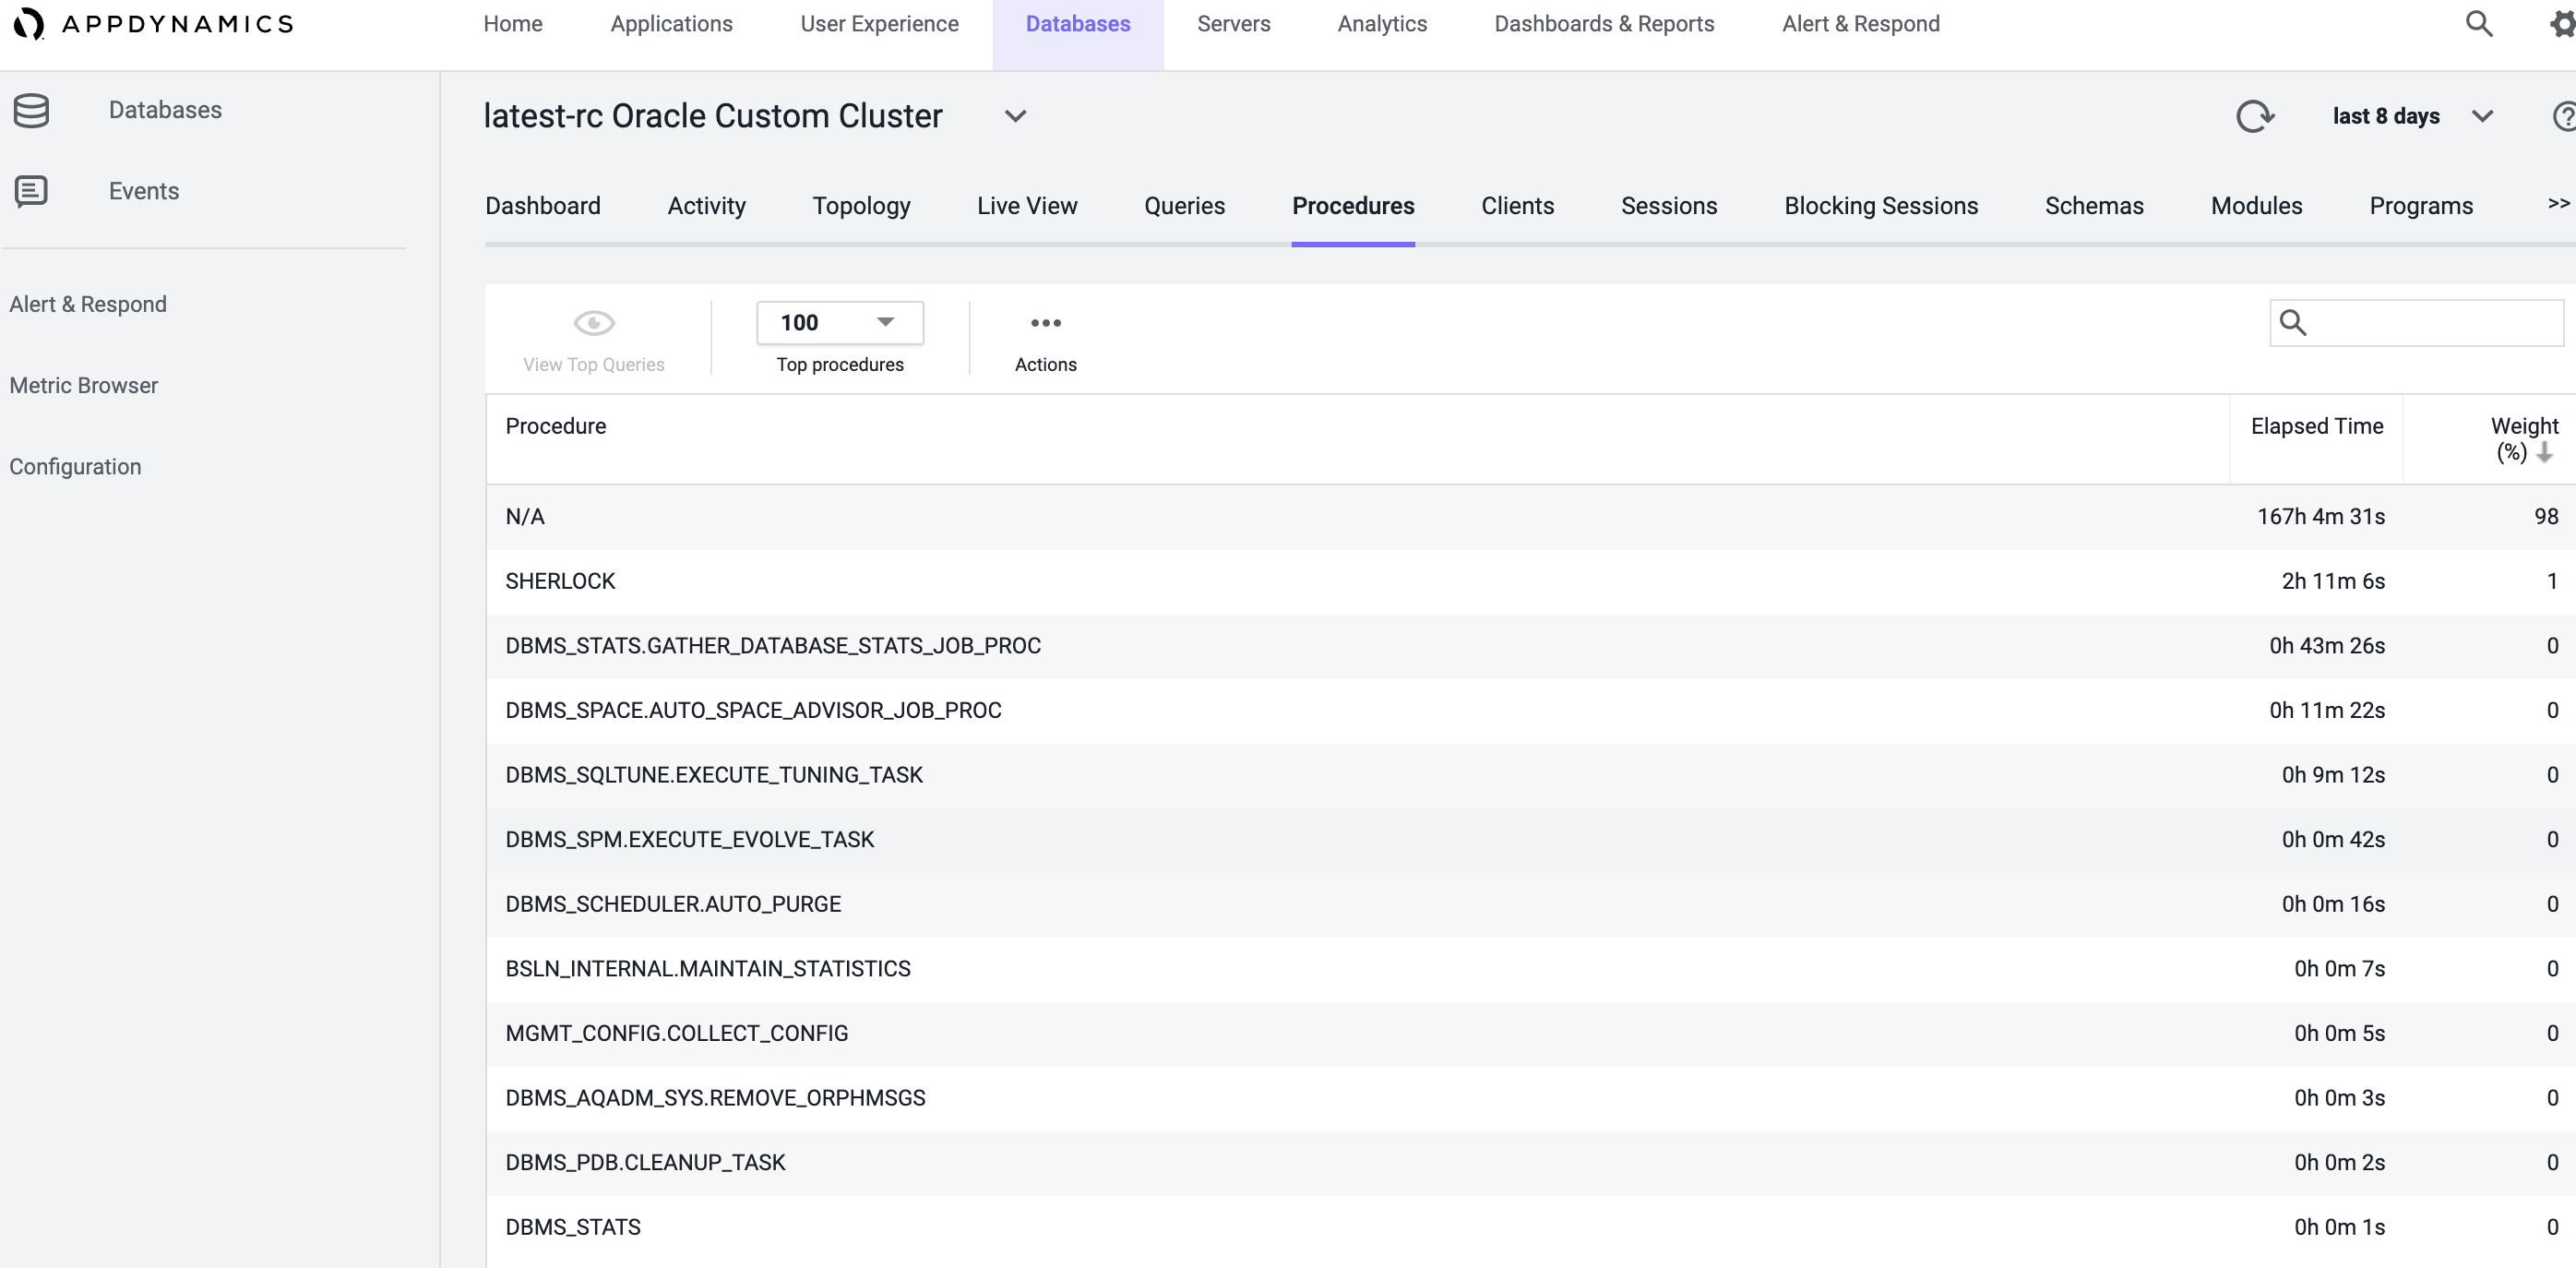Select the DBMS_STATS procedure row
The width and height of the screenshot is (2576, 1268).
click(x=1530, y=1227)
